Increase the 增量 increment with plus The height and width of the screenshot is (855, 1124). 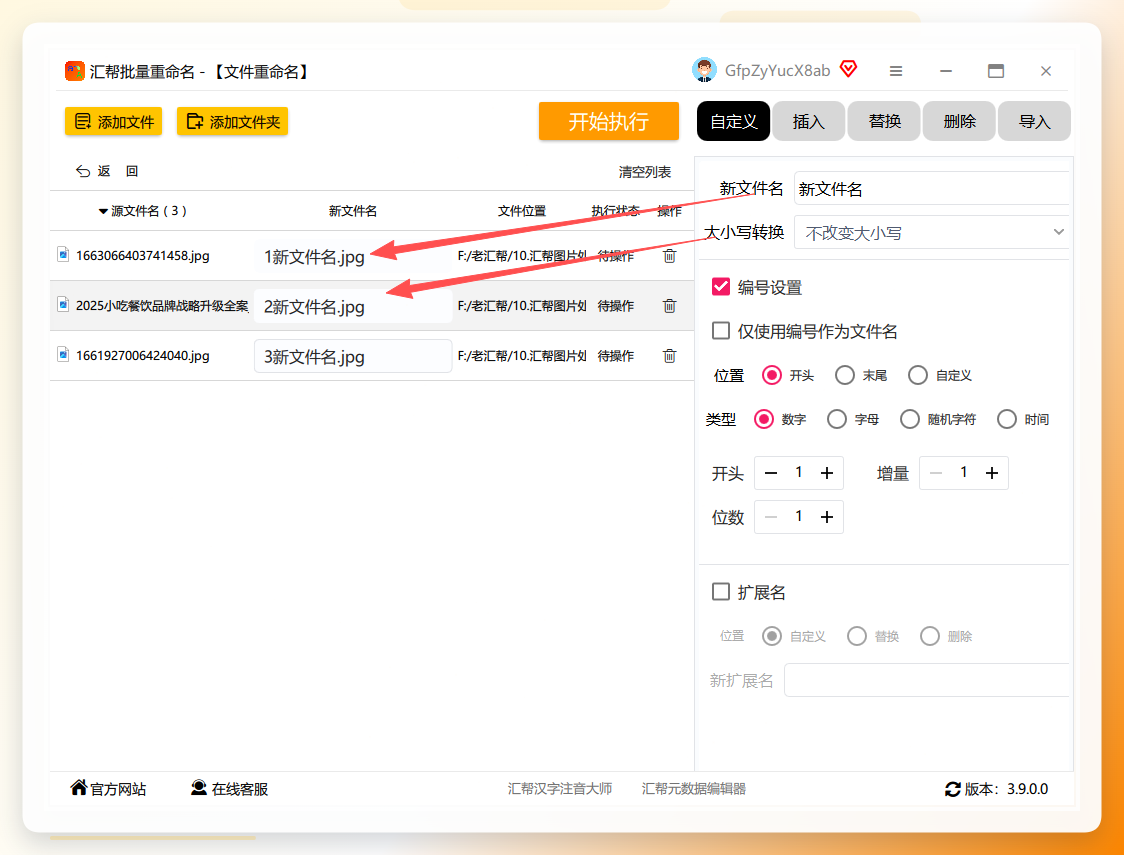pyautogui.click(x=992, y=473)
